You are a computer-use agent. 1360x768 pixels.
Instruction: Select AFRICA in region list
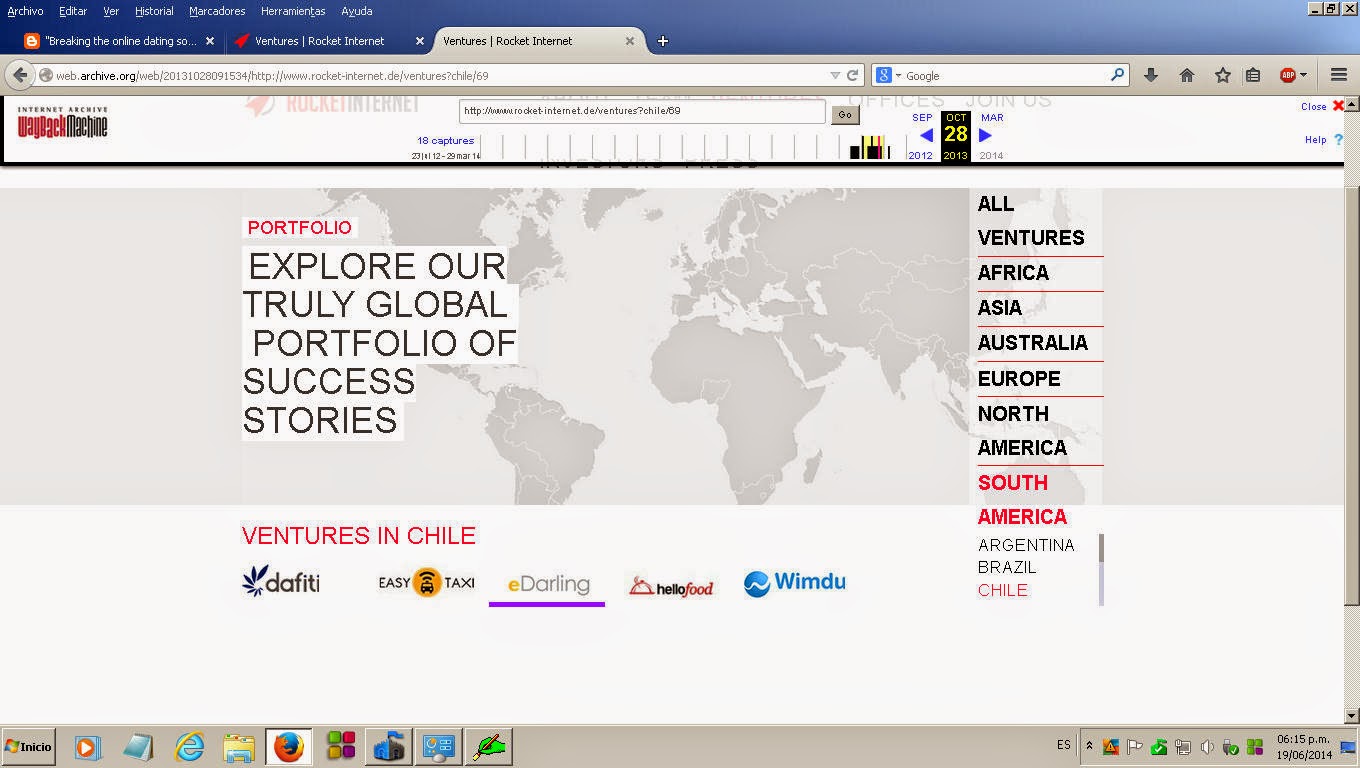tap(1013, 273)
